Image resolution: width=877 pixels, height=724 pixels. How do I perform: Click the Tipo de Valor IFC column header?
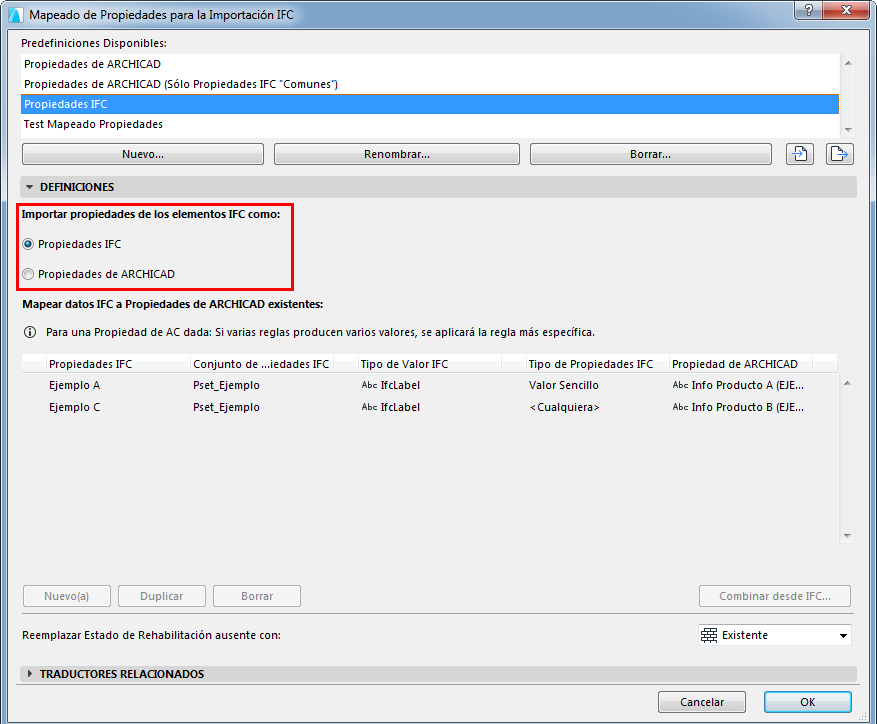(x=430, y=364)
